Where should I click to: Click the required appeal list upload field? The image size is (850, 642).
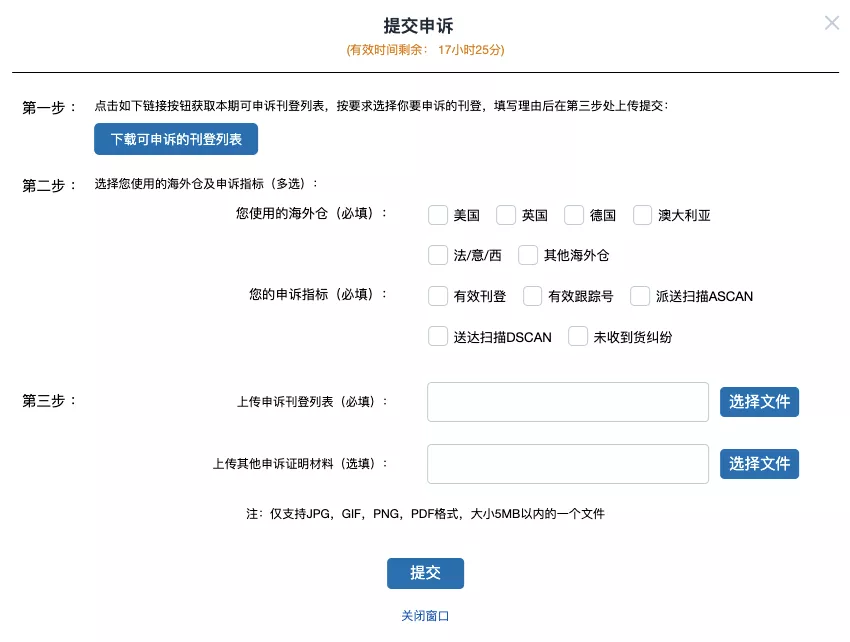click(x=567, y=401)
